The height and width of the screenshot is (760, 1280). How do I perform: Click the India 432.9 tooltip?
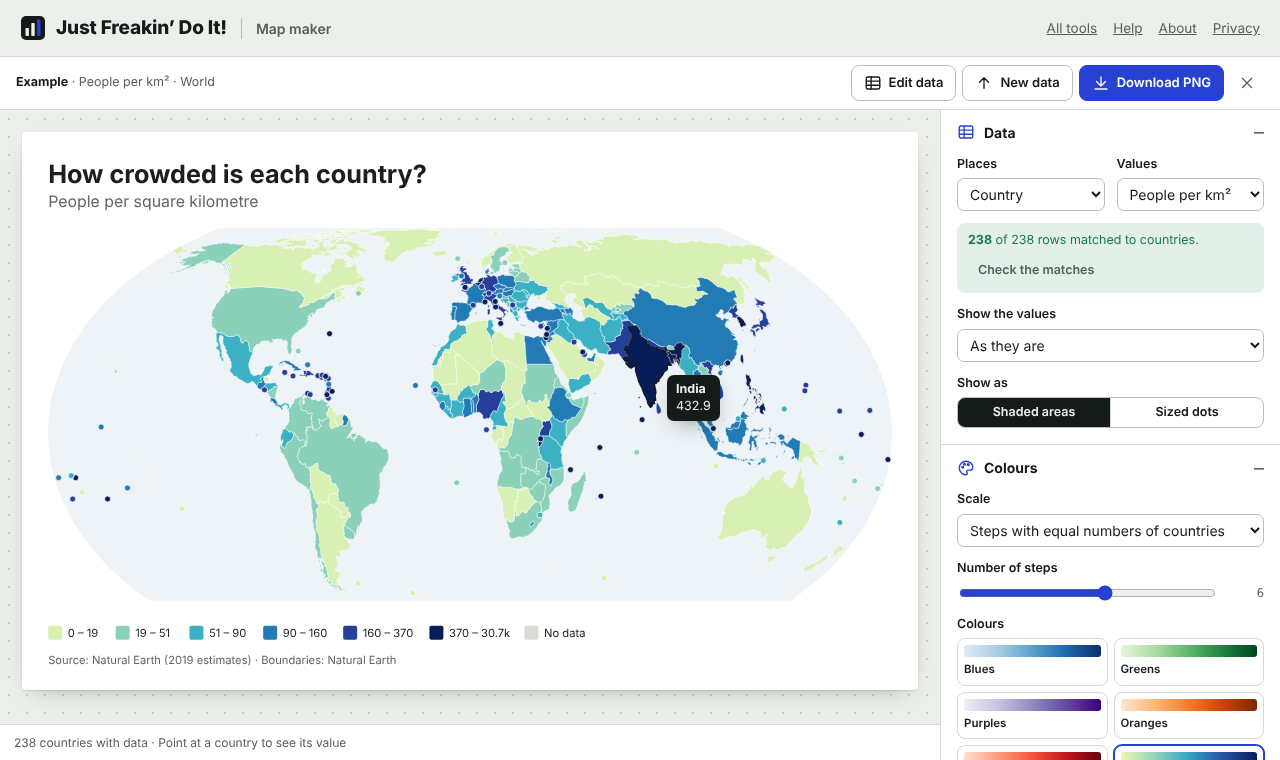pyautogui.click(x=693, y=397)
